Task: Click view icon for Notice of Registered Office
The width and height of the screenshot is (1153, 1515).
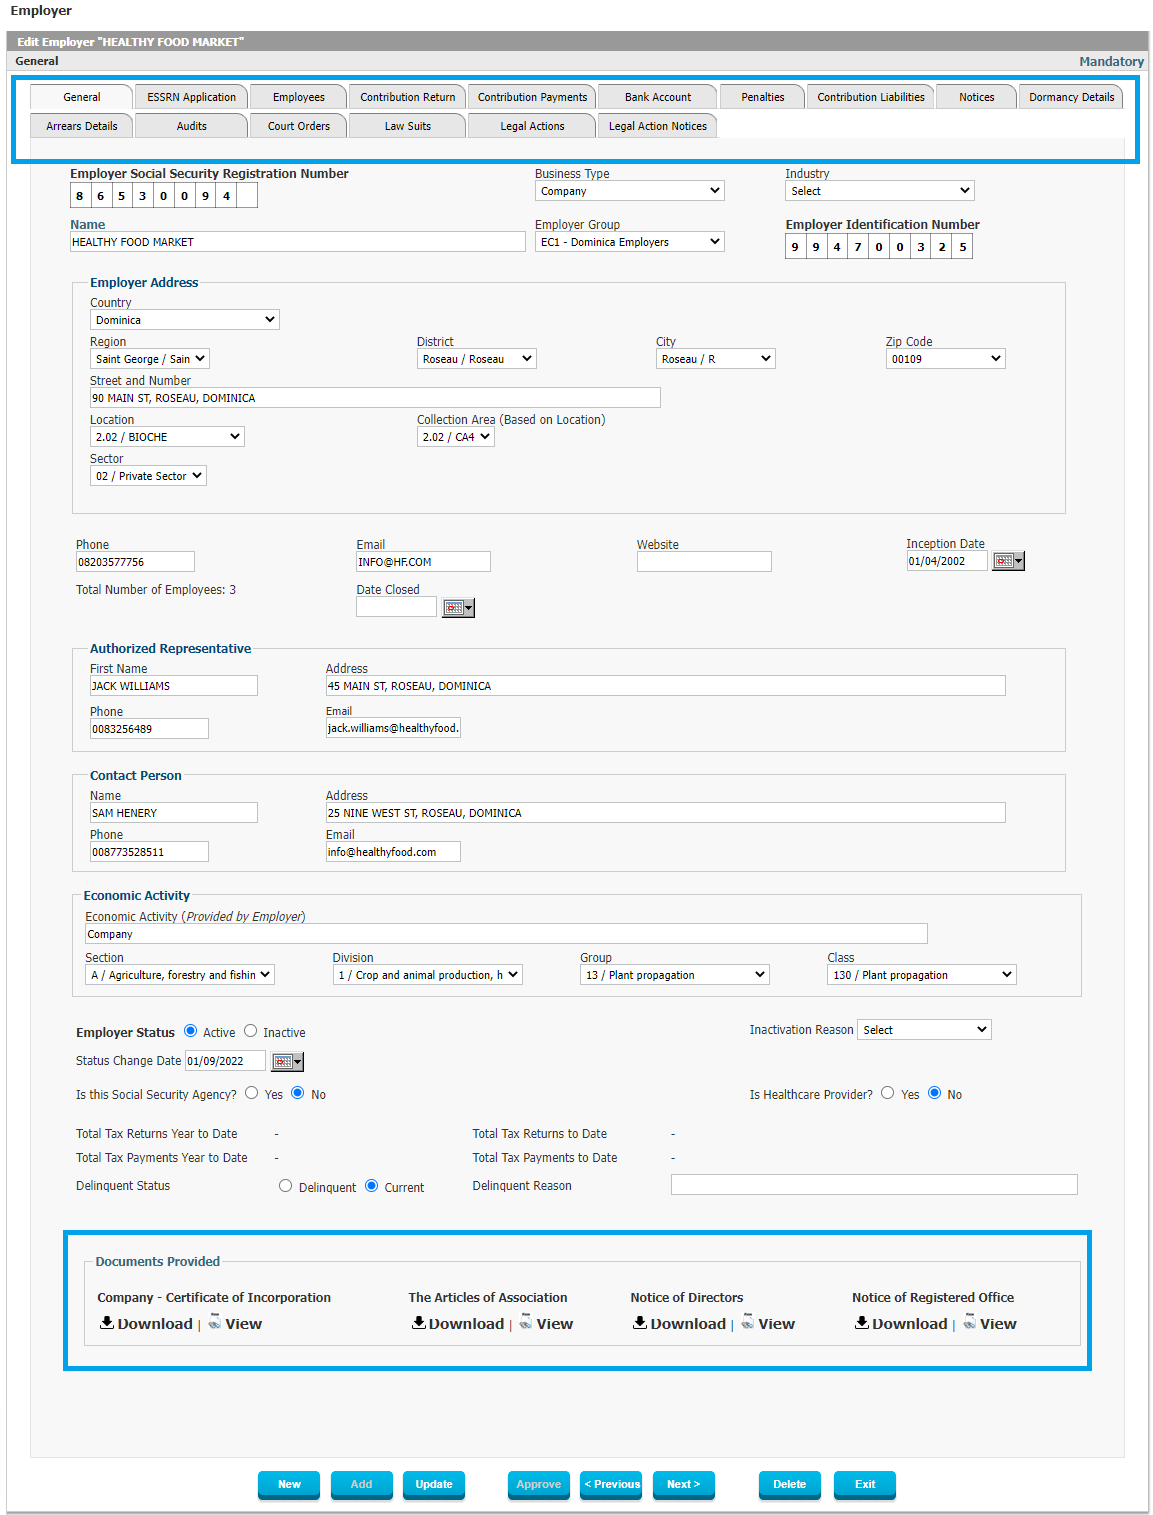Action: tap(970, 1322)
